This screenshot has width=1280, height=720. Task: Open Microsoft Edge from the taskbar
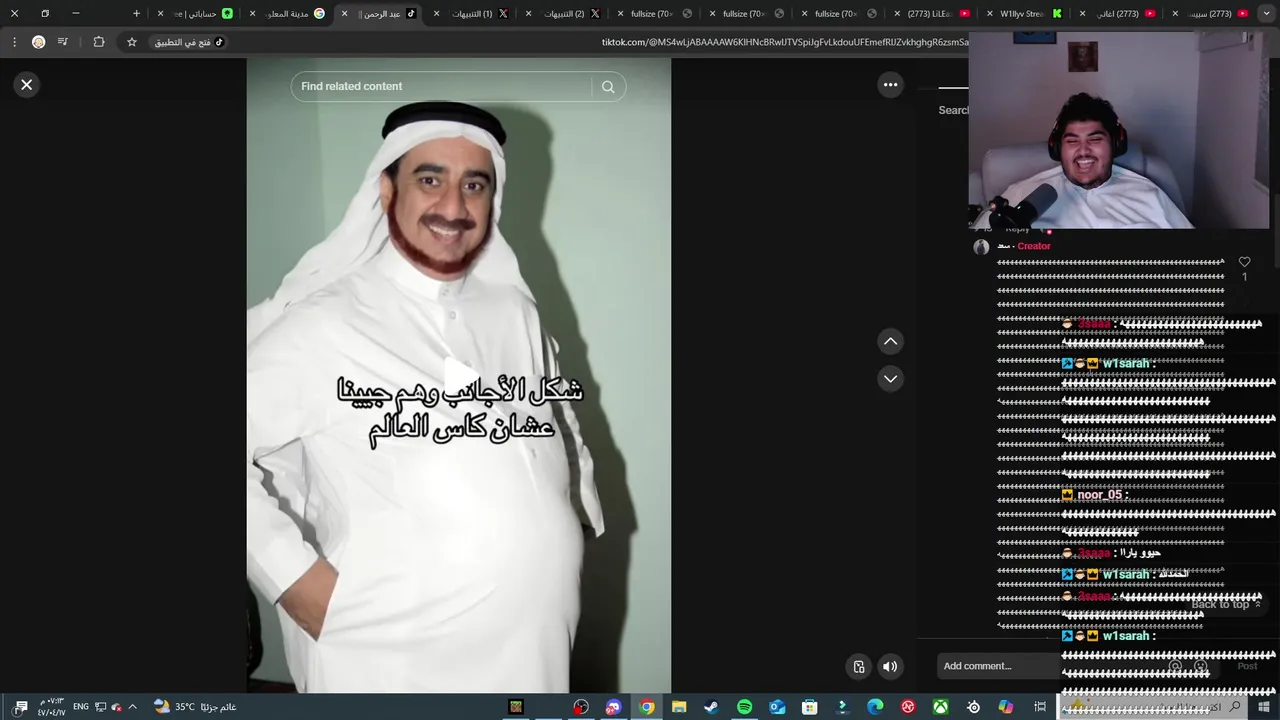pyautogui.click(x=875, y=707)
